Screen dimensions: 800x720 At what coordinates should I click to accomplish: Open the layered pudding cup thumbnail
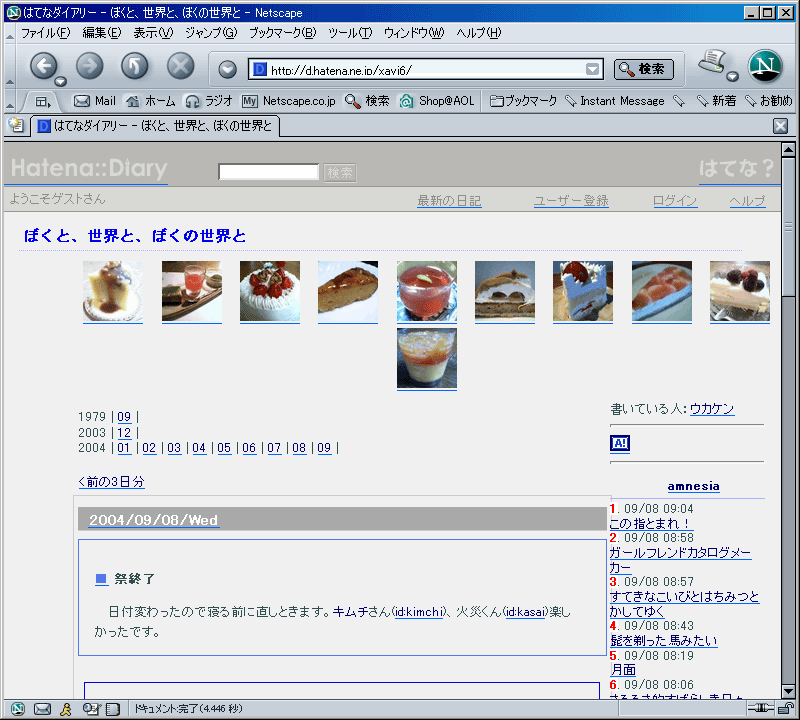pyautogui.click(x=427, y=359)
